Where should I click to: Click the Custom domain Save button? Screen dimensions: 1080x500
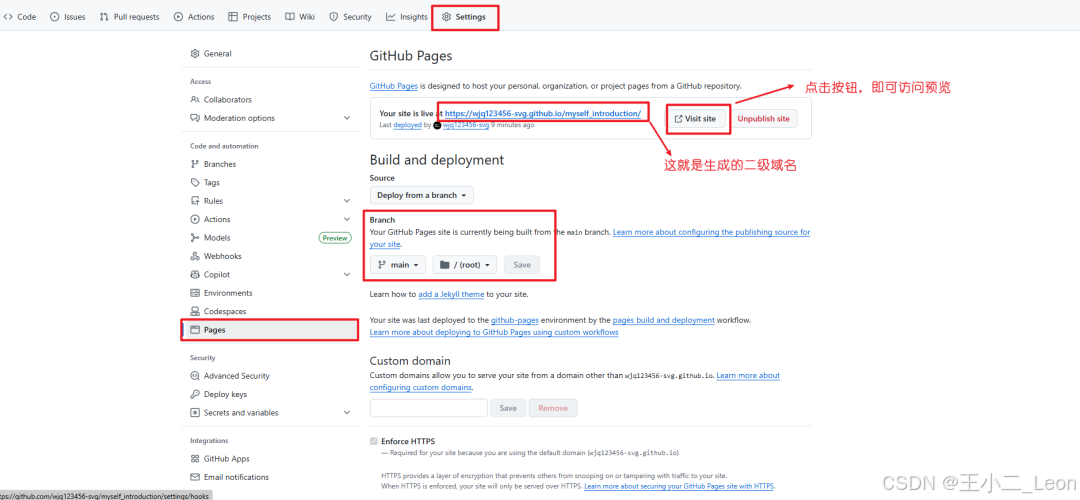tap(508, 408)
